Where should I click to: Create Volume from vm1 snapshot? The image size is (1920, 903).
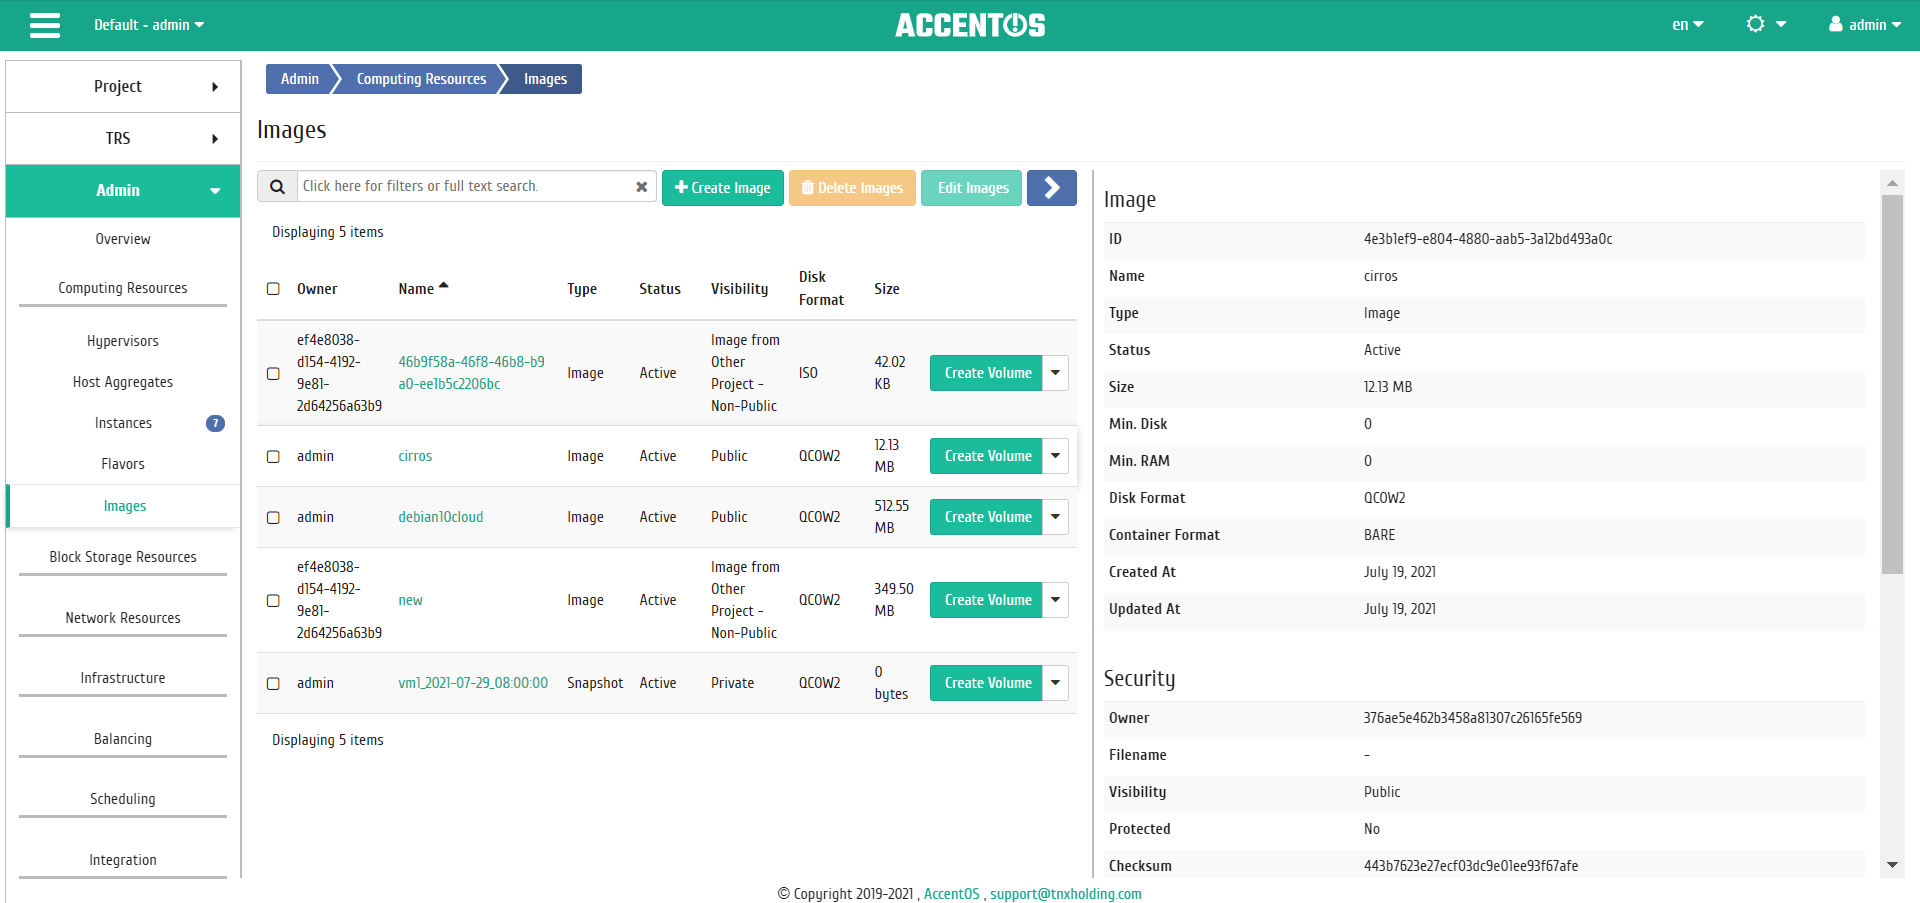click(x=987, y=683)
